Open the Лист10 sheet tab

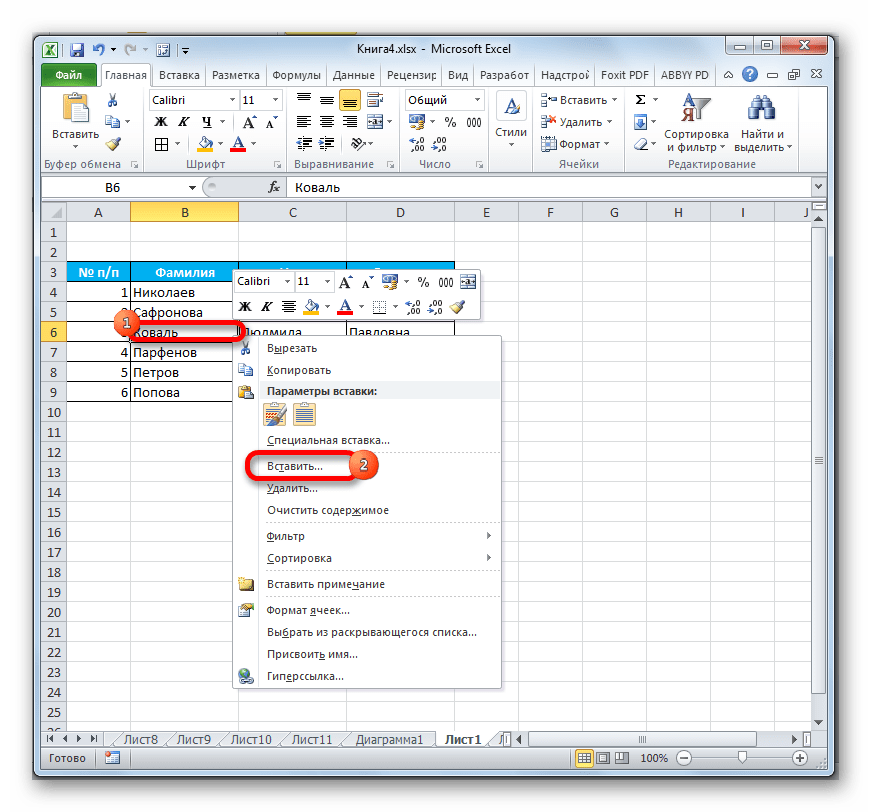(250, 740)
